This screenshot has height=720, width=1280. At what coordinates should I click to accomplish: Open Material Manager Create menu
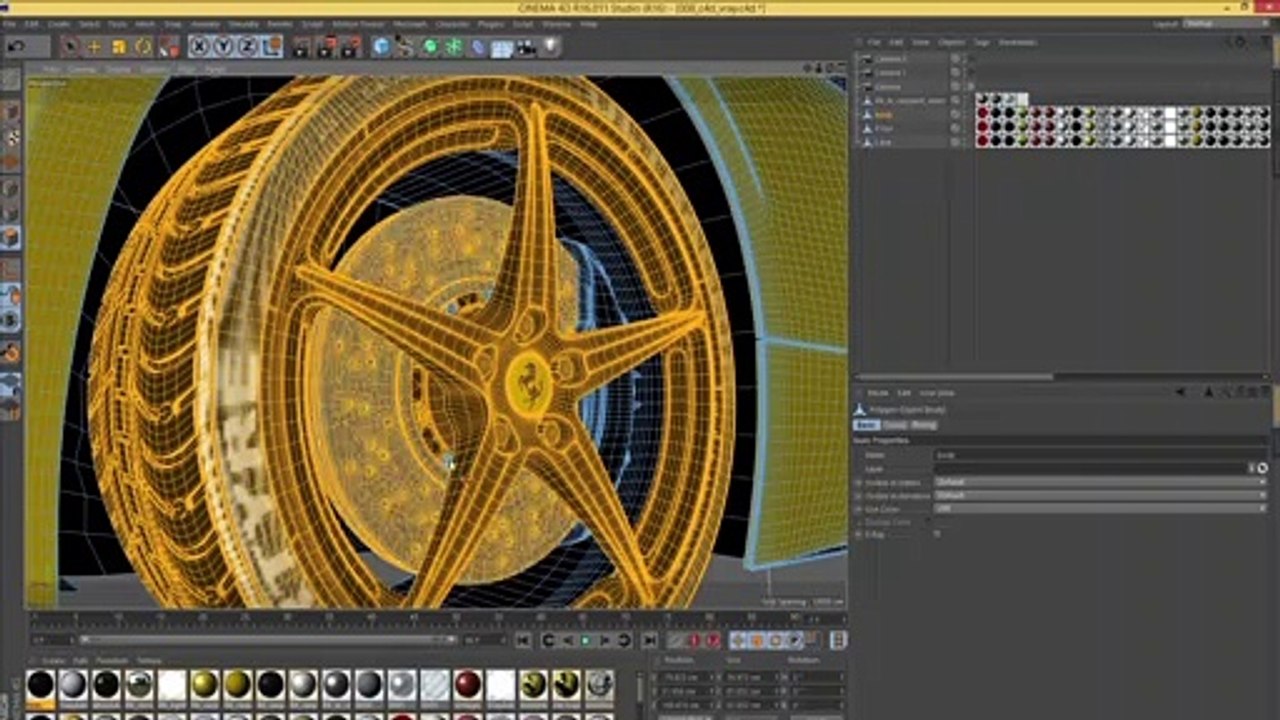point(53,661)
